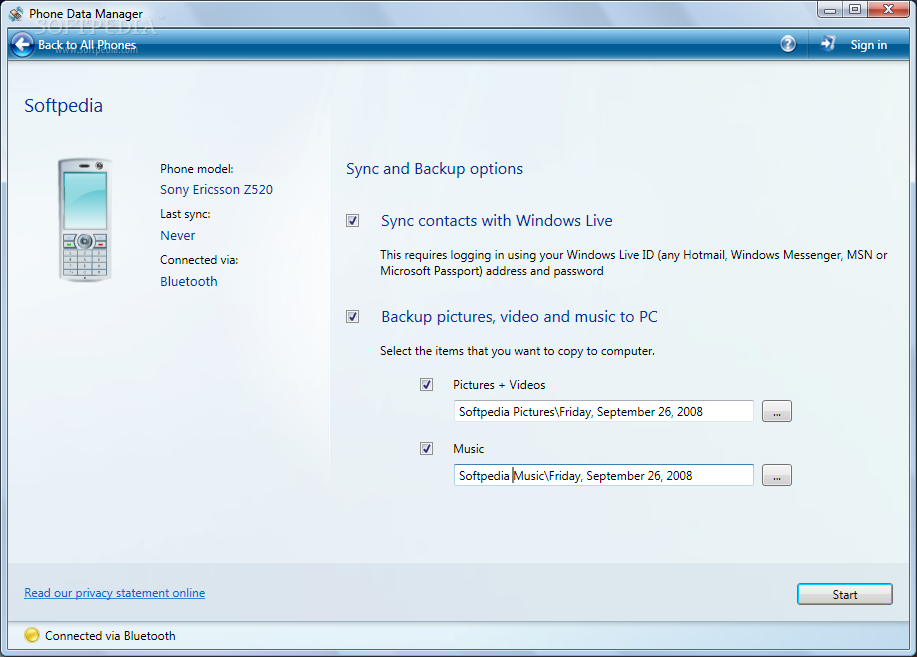Uncheck the Pictures + Videos checkbox
Image resolution: width=917 pixels, height=657 pixels.
click(426, 384)
